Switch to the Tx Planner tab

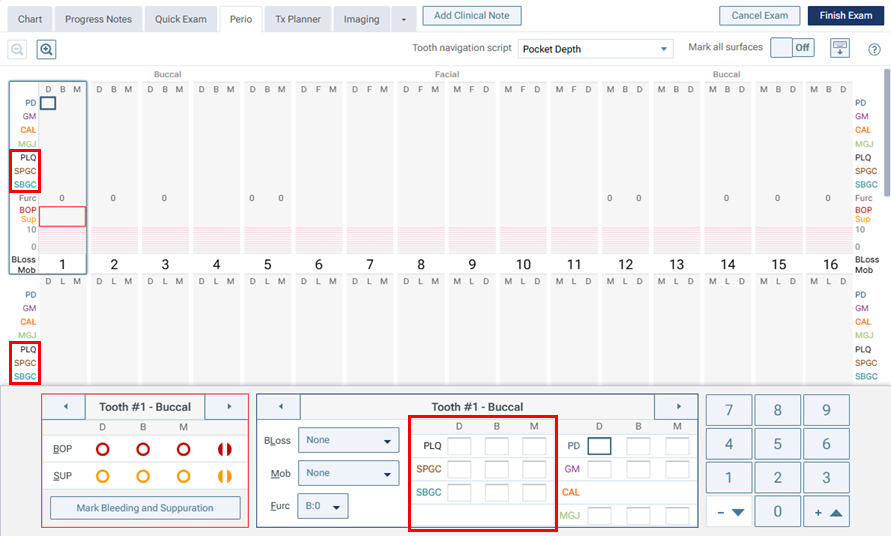(x=298, y=18)
